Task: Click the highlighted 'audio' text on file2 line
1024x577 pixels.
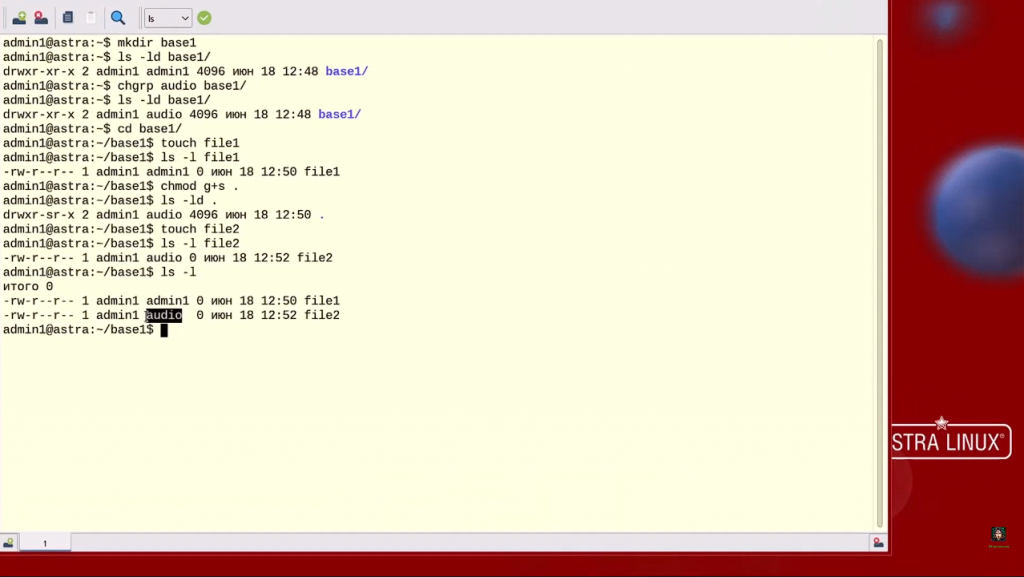Action: [163, 315]
